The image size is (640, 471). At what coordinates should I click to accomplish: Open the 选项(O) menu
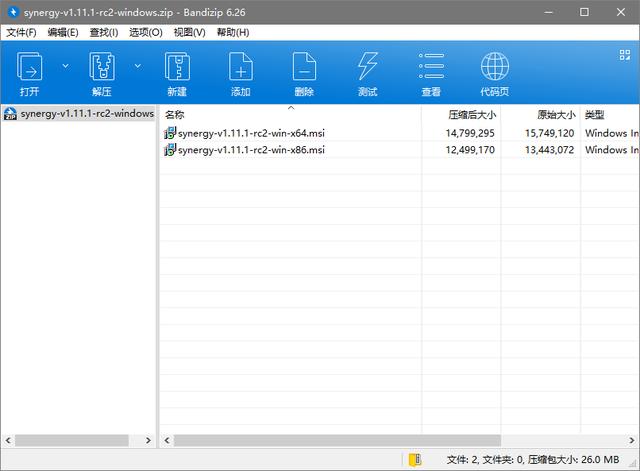[146, 33]
